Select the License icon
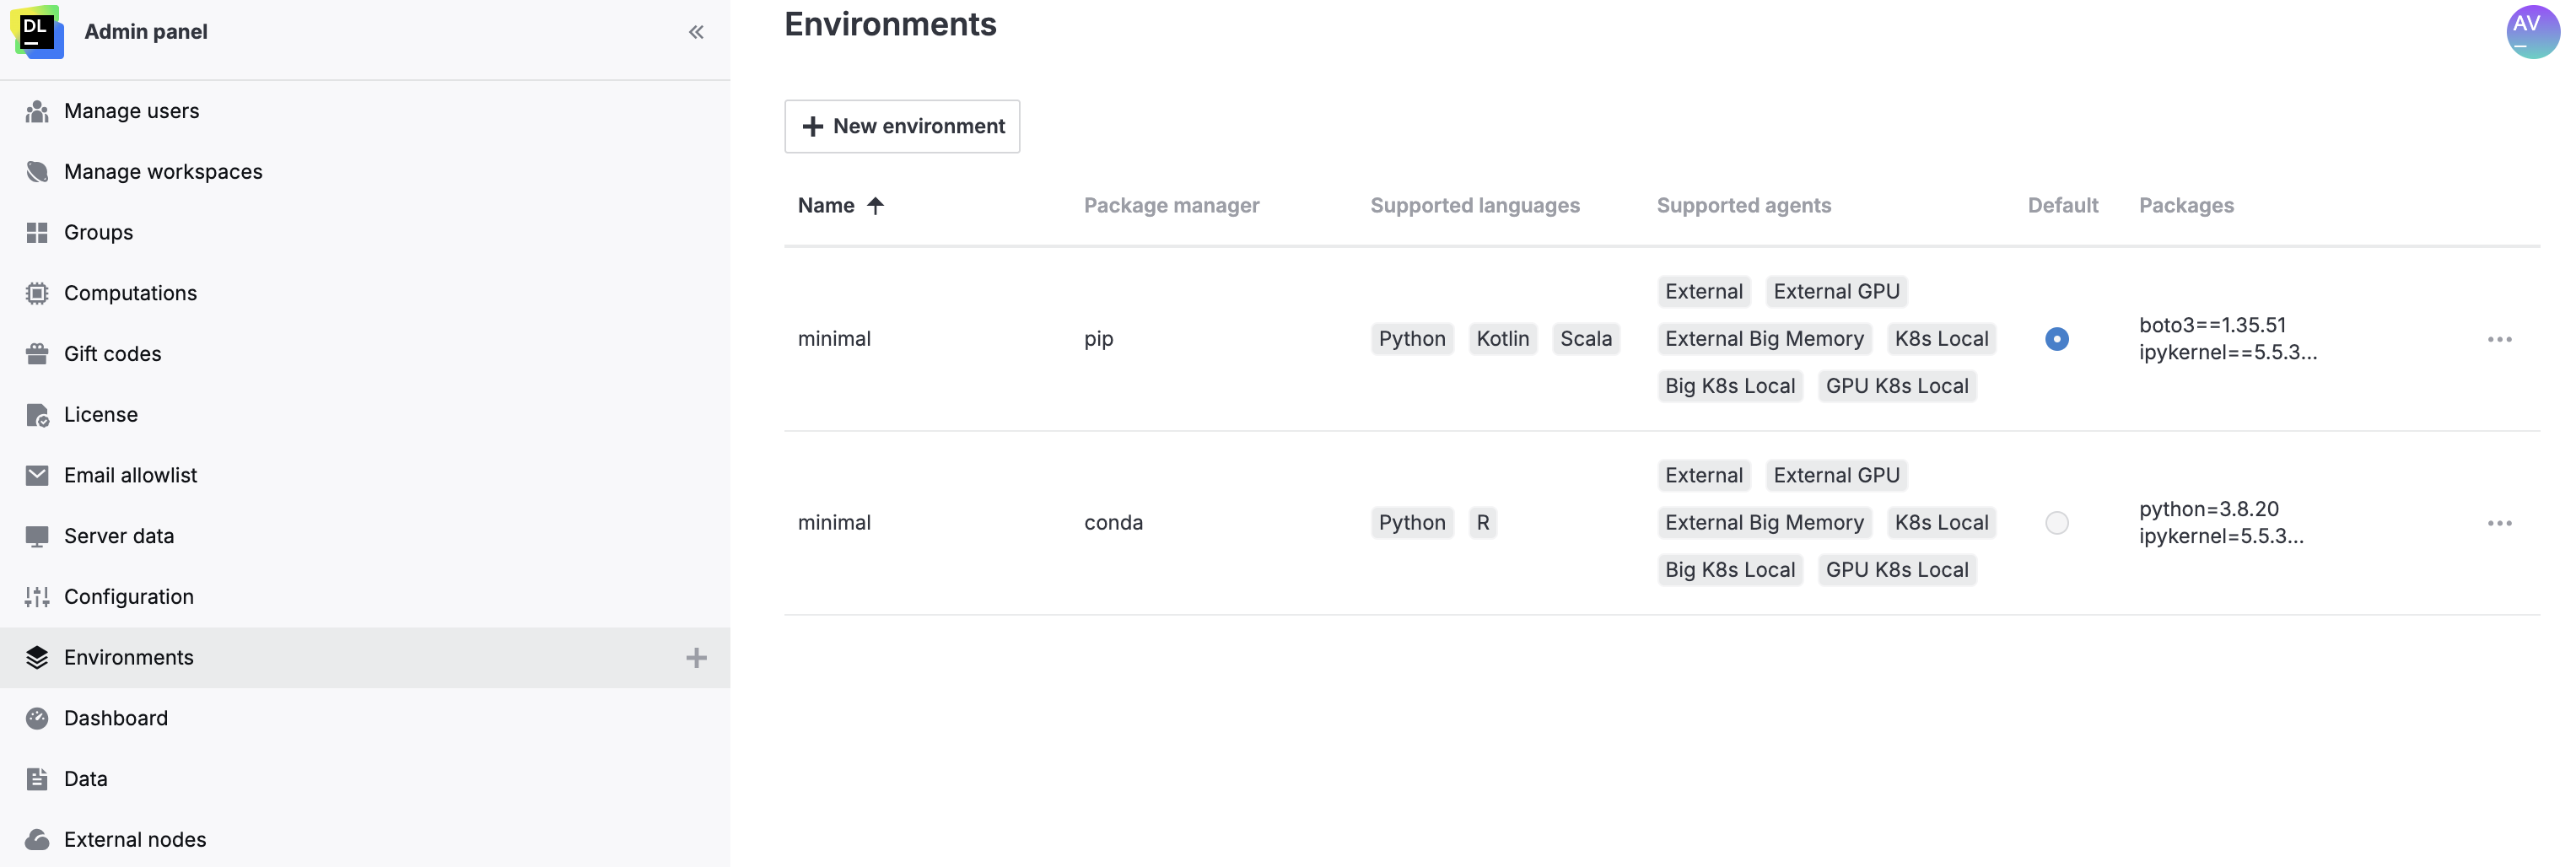 click(x=36, y=414)
